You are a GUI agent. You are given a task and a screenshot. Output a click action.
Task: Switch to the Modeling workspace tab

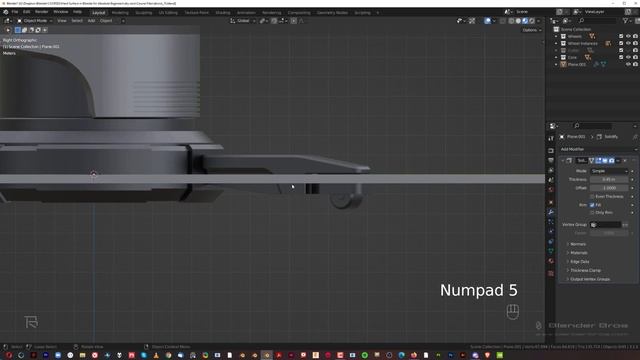120,13
